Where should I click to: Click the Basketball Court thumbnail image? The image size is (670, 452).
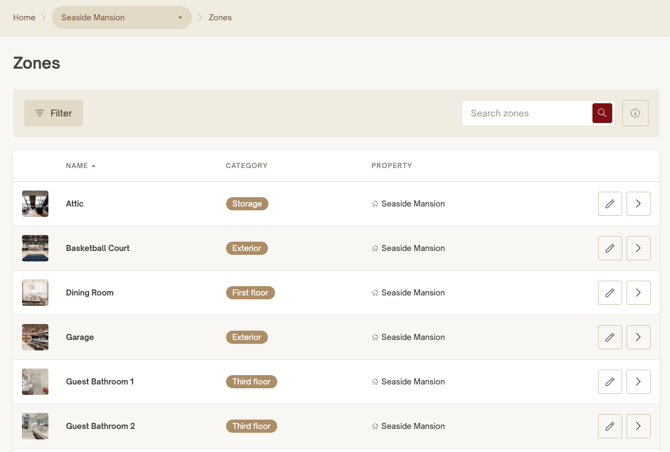point(35,248)
